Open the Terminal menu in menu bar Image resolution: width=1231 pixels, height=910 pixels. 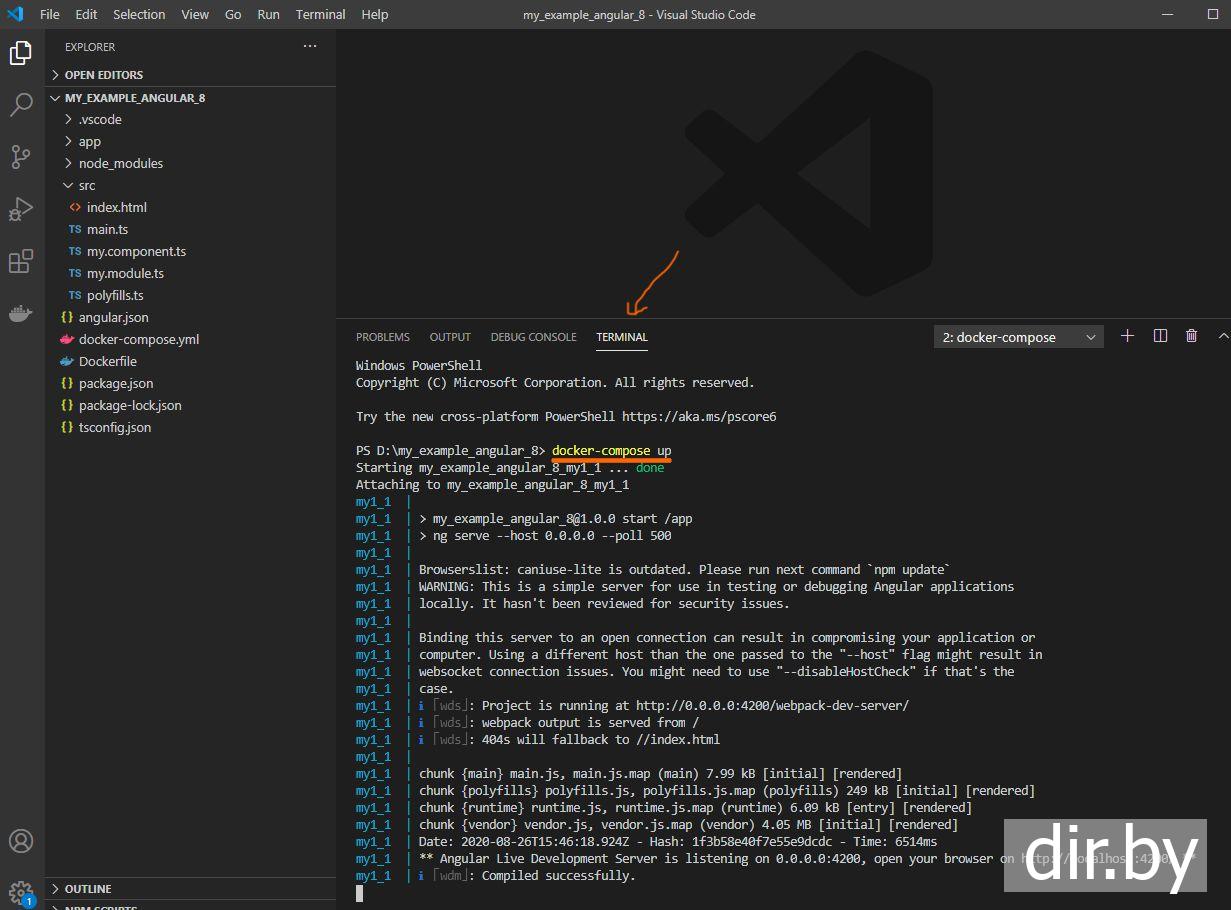pyautogui.click(x=320, y=14)
